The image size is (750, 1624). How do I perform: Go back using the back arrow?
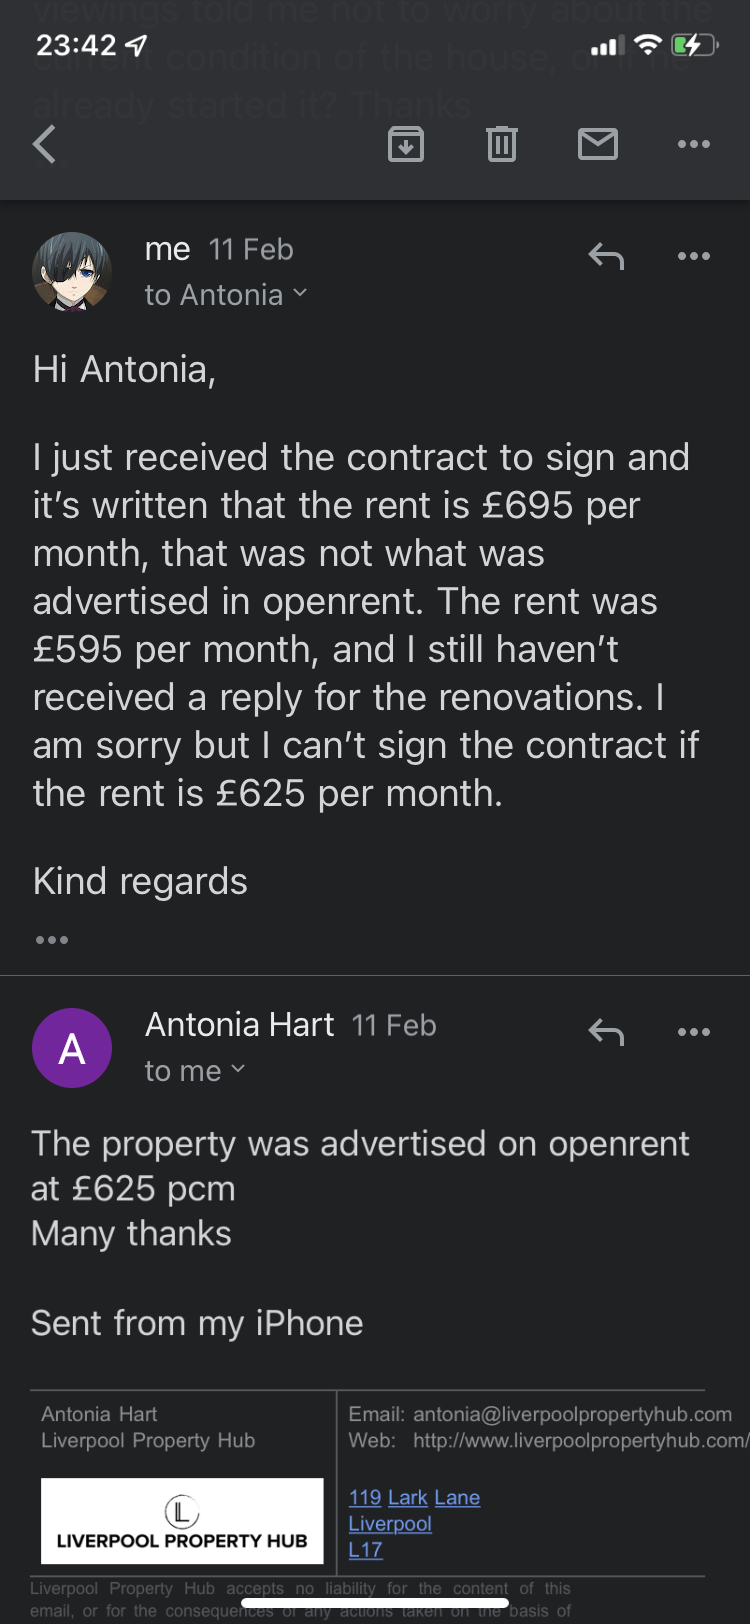click(45, 145)
